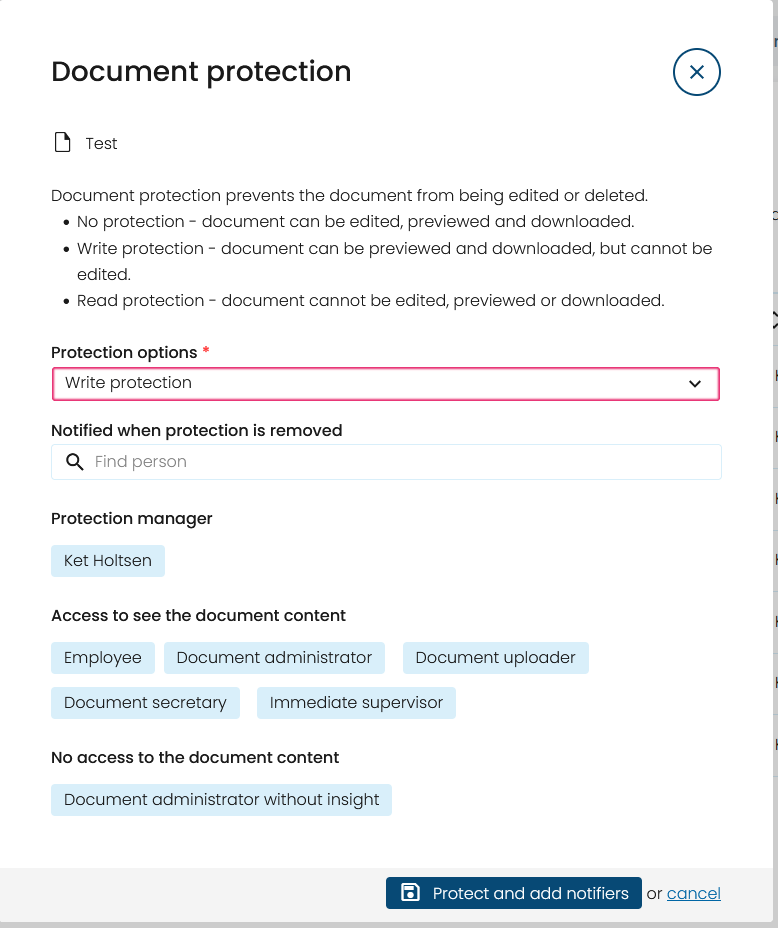Click Protect and add notifiers button
Screen dimensions: 778x928
coord(514,892)
